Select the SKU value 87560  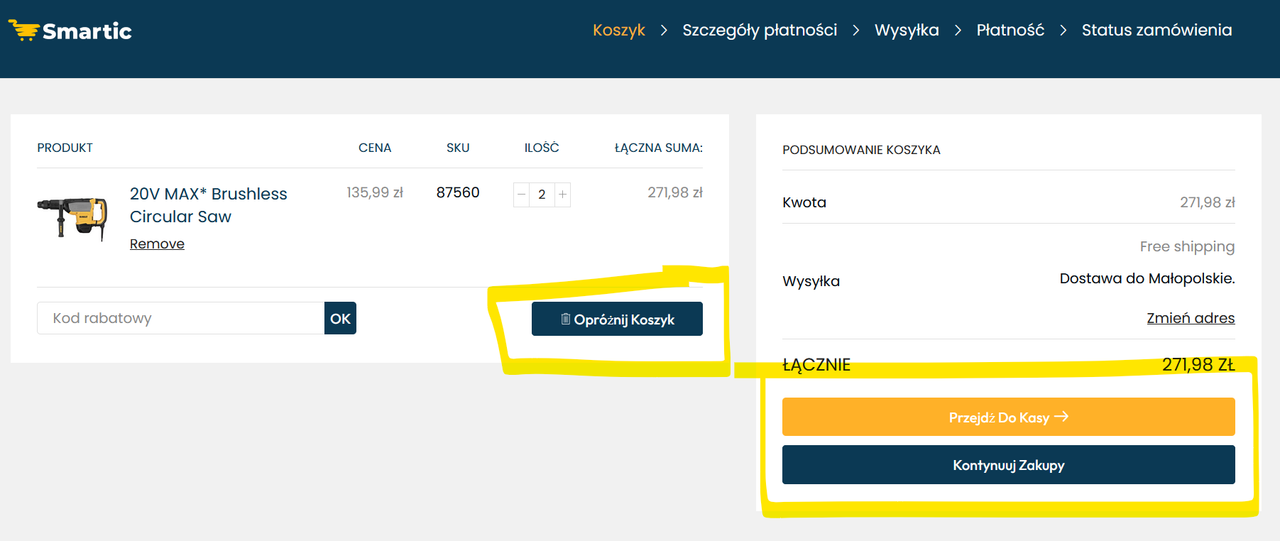click(x=458, y=192)
